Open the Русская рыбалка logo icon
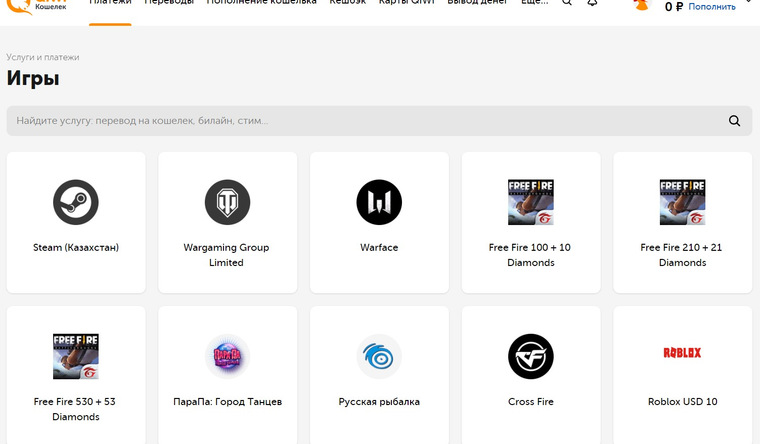The height and width of the screenshot is (444, 760). click(379, 356)
